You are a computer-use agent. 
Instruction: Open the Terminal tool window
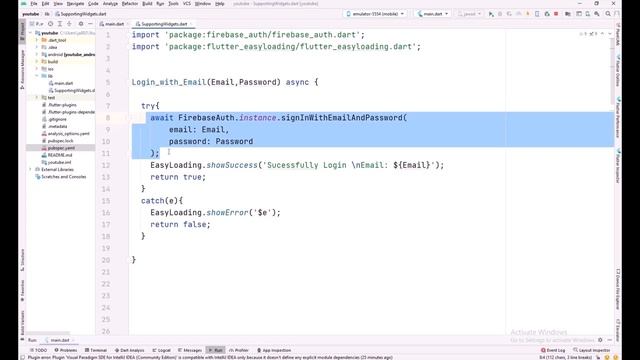point(96,350)
